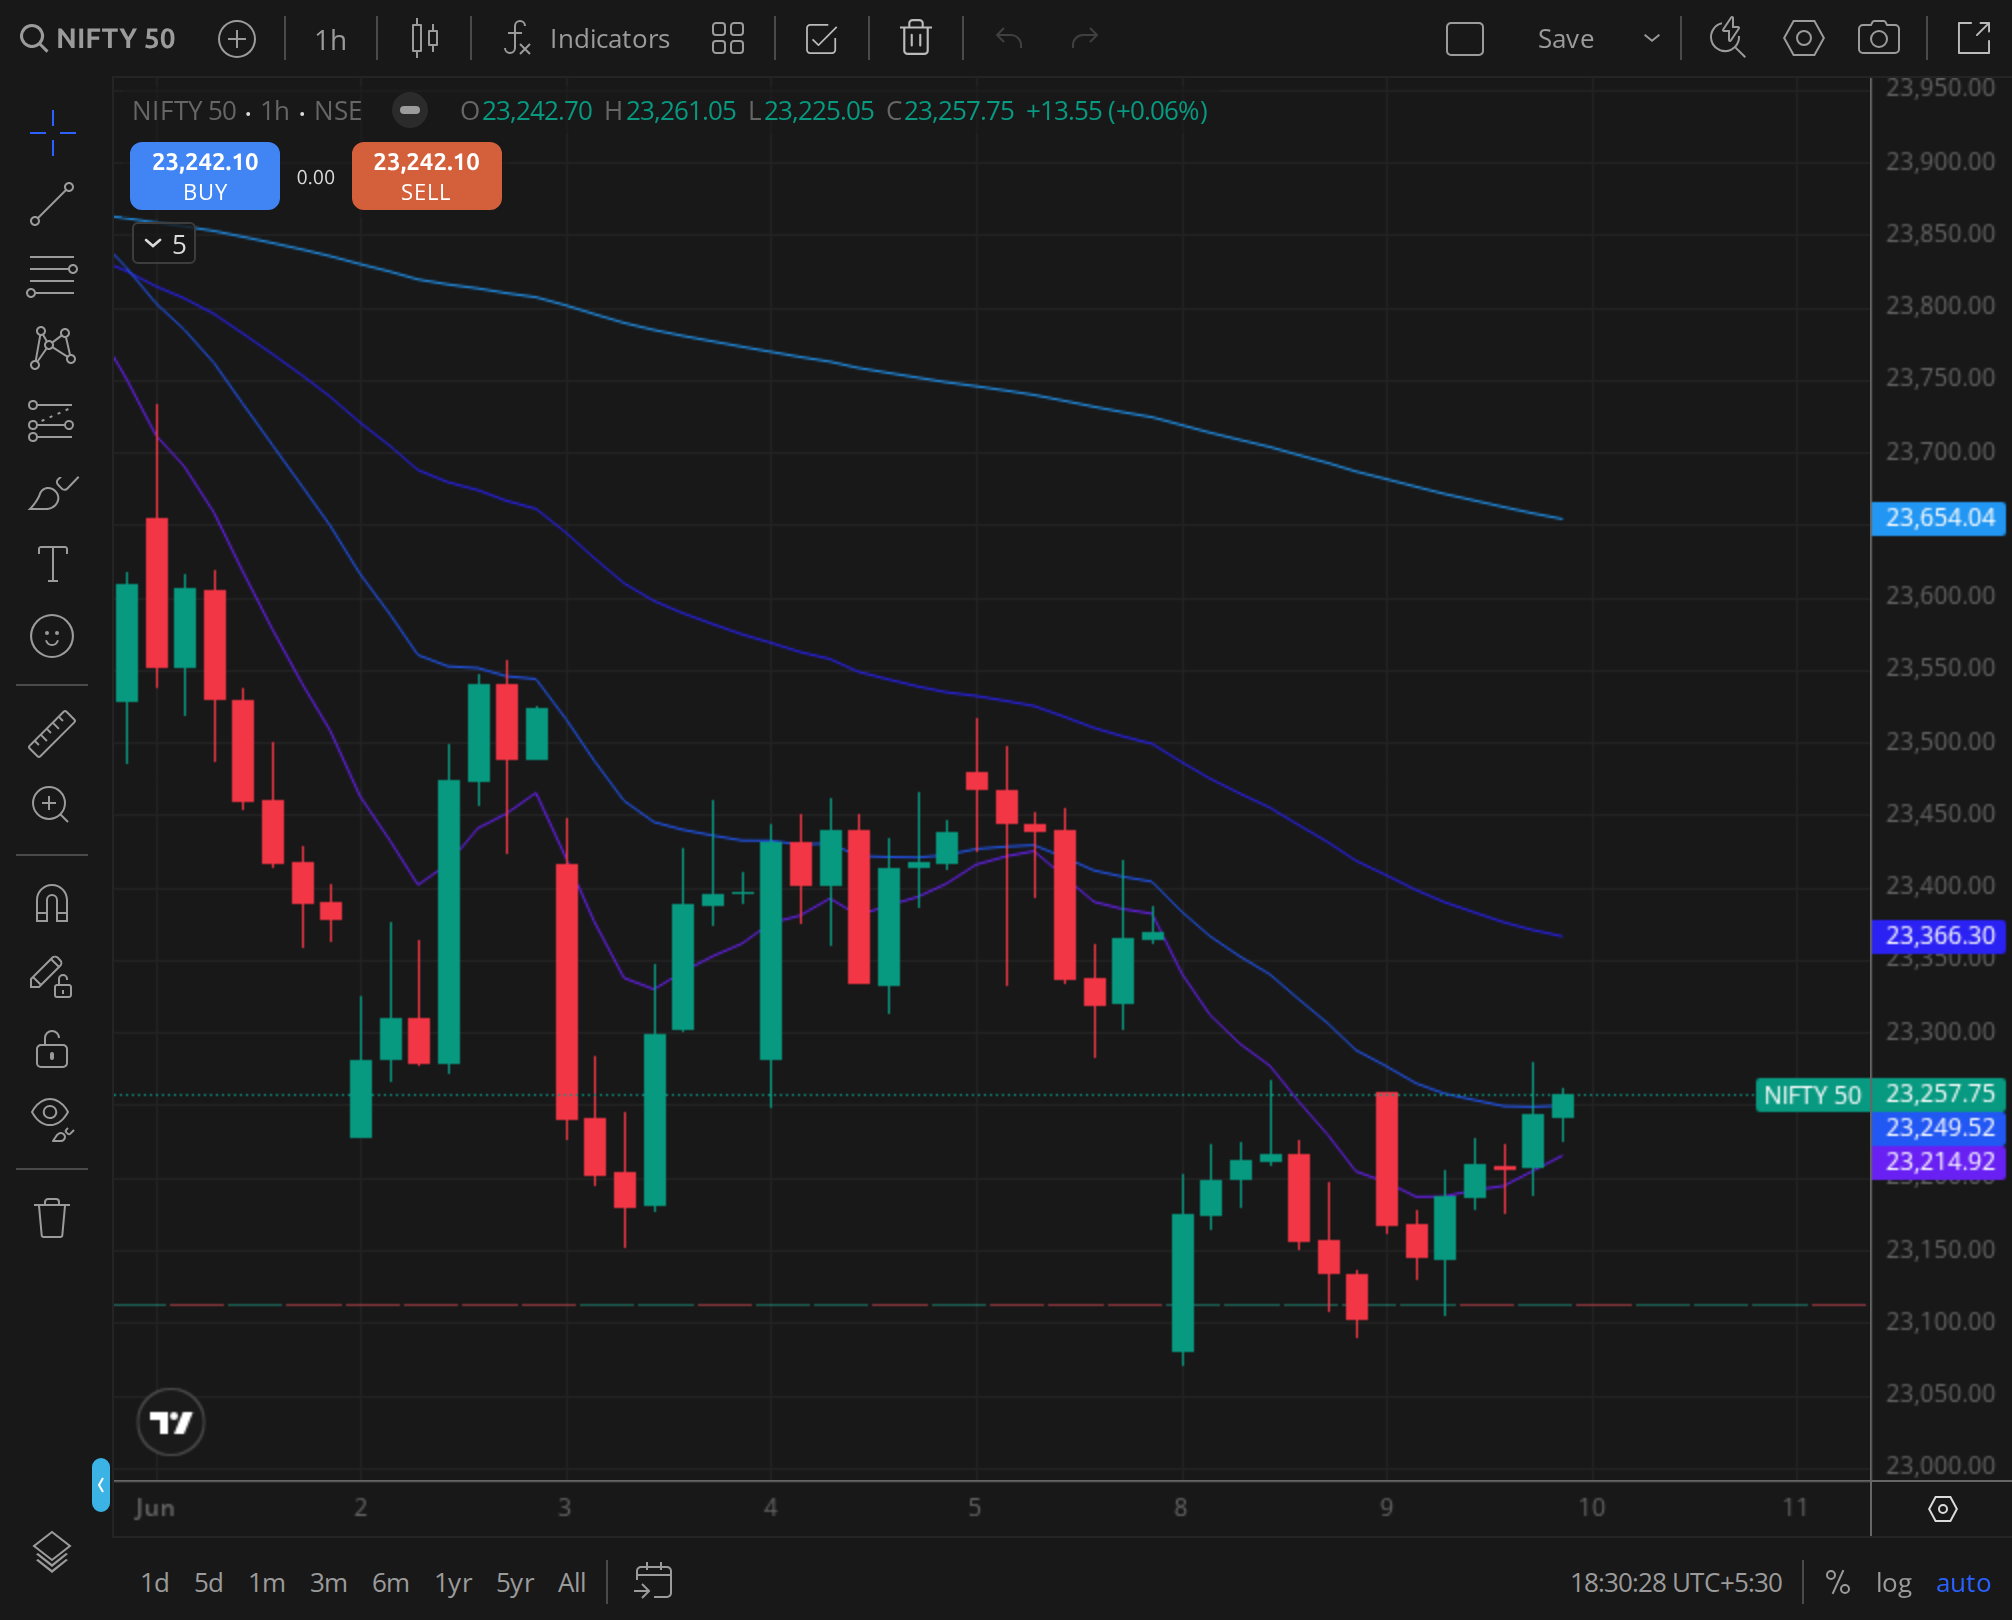Image resolution: width=2012 pixels, height=1620 pixels.
Task: Remove drawings with left sidebar trash icon
Action: click(x=52, y=1218)
